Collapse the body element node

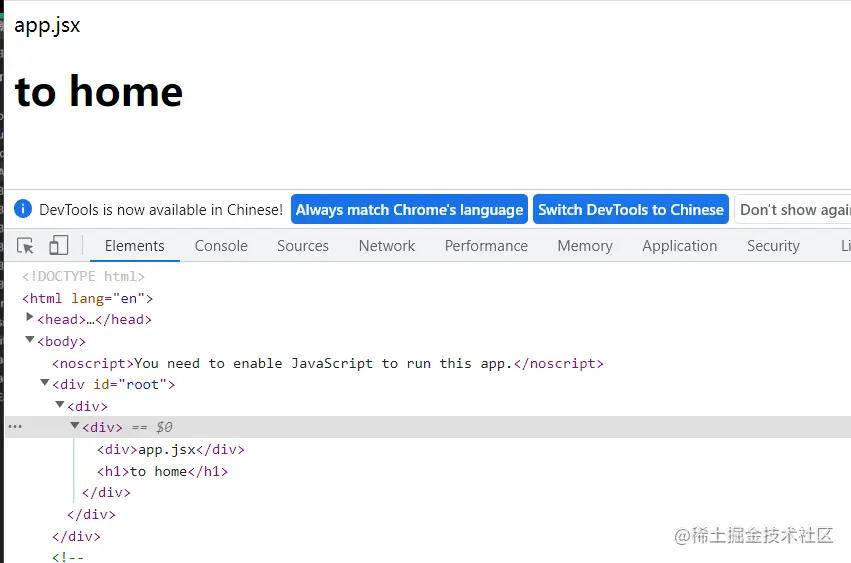(x=30, y=340)
